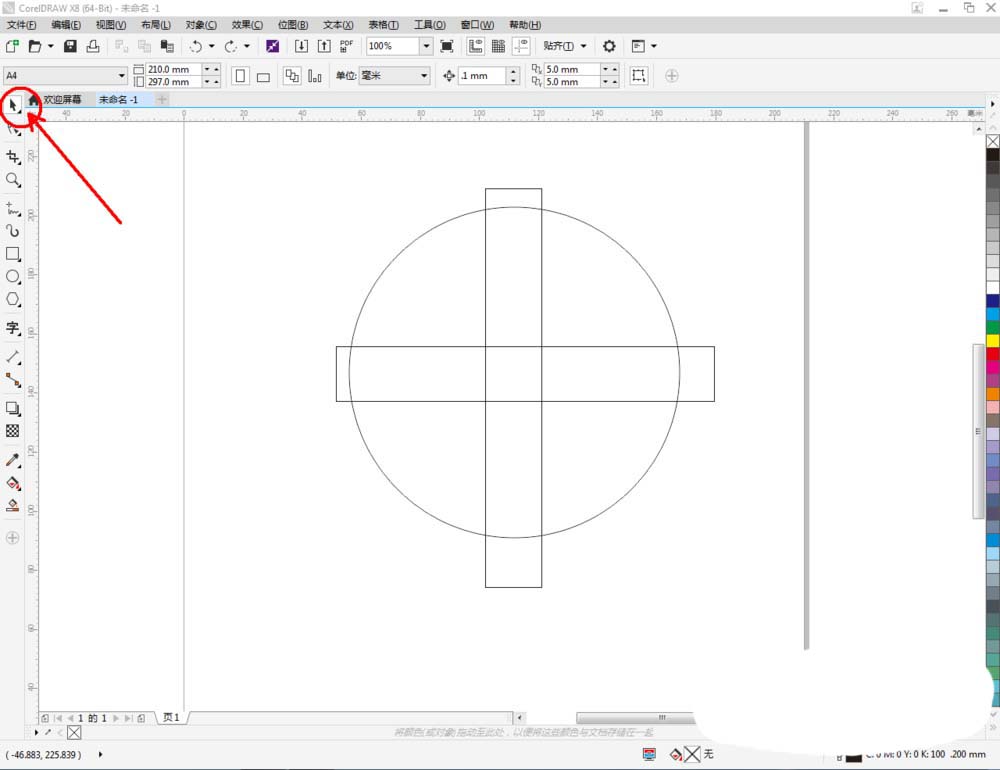Viewport: 1000px width, 770px height.
Task: Select the Transparency checkerboard tool
Action: [x=13, y=431]
